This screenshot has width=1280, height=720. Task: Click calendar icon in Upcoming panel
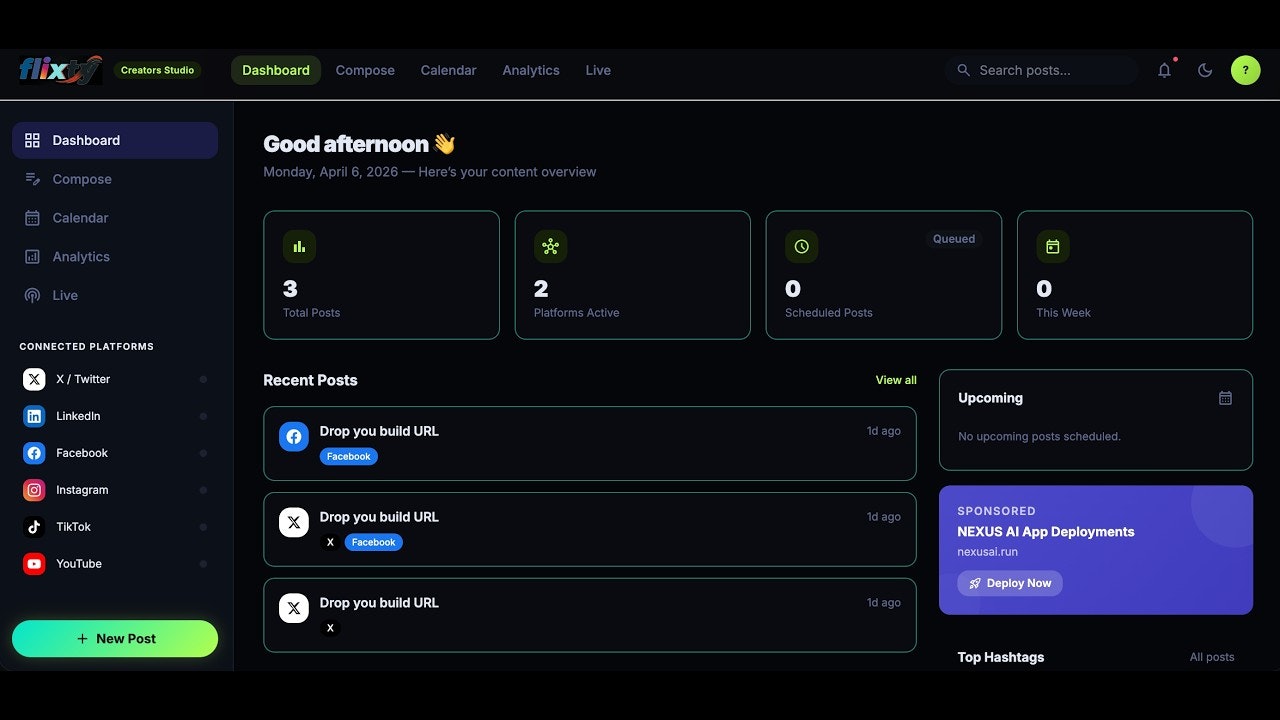[x=1225, y=398]
